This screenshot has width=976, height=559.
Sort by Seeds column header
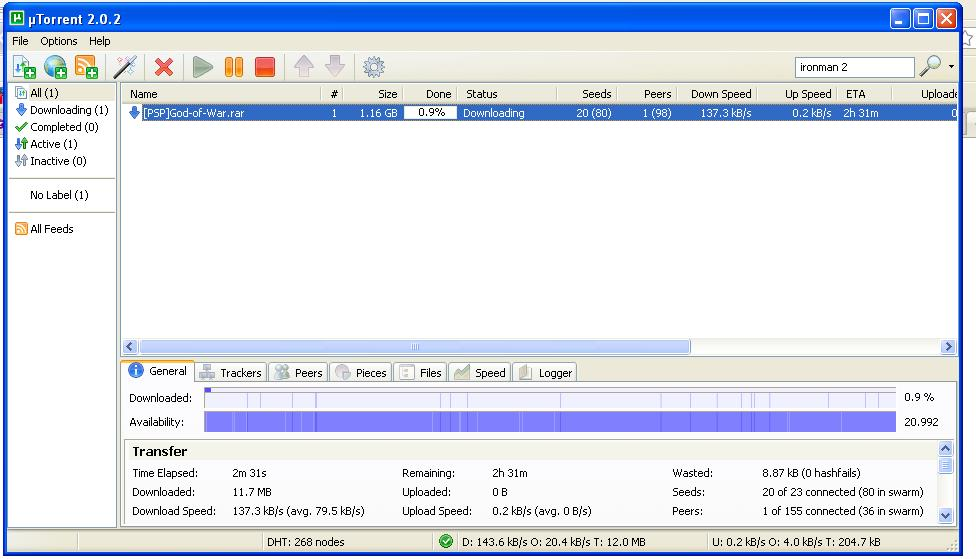586,94
